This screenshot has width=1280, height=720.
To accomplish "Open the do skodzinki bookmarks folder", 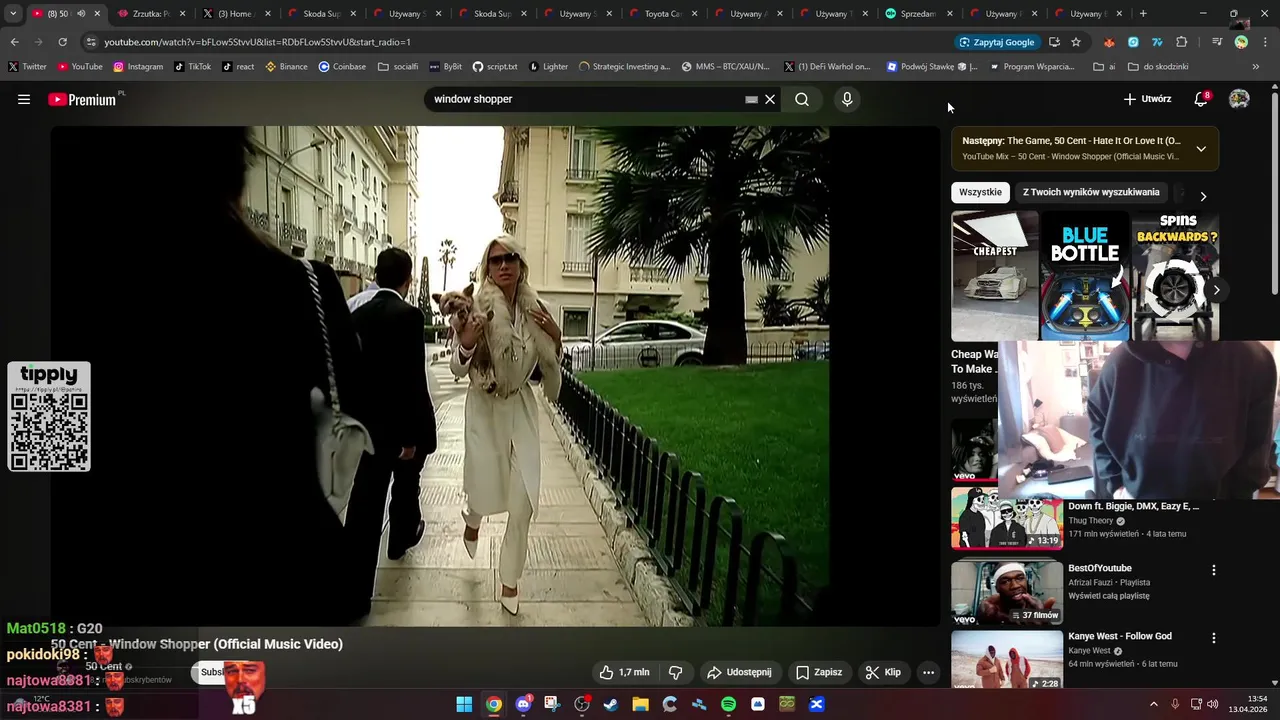I will (x=1158, y=67).
